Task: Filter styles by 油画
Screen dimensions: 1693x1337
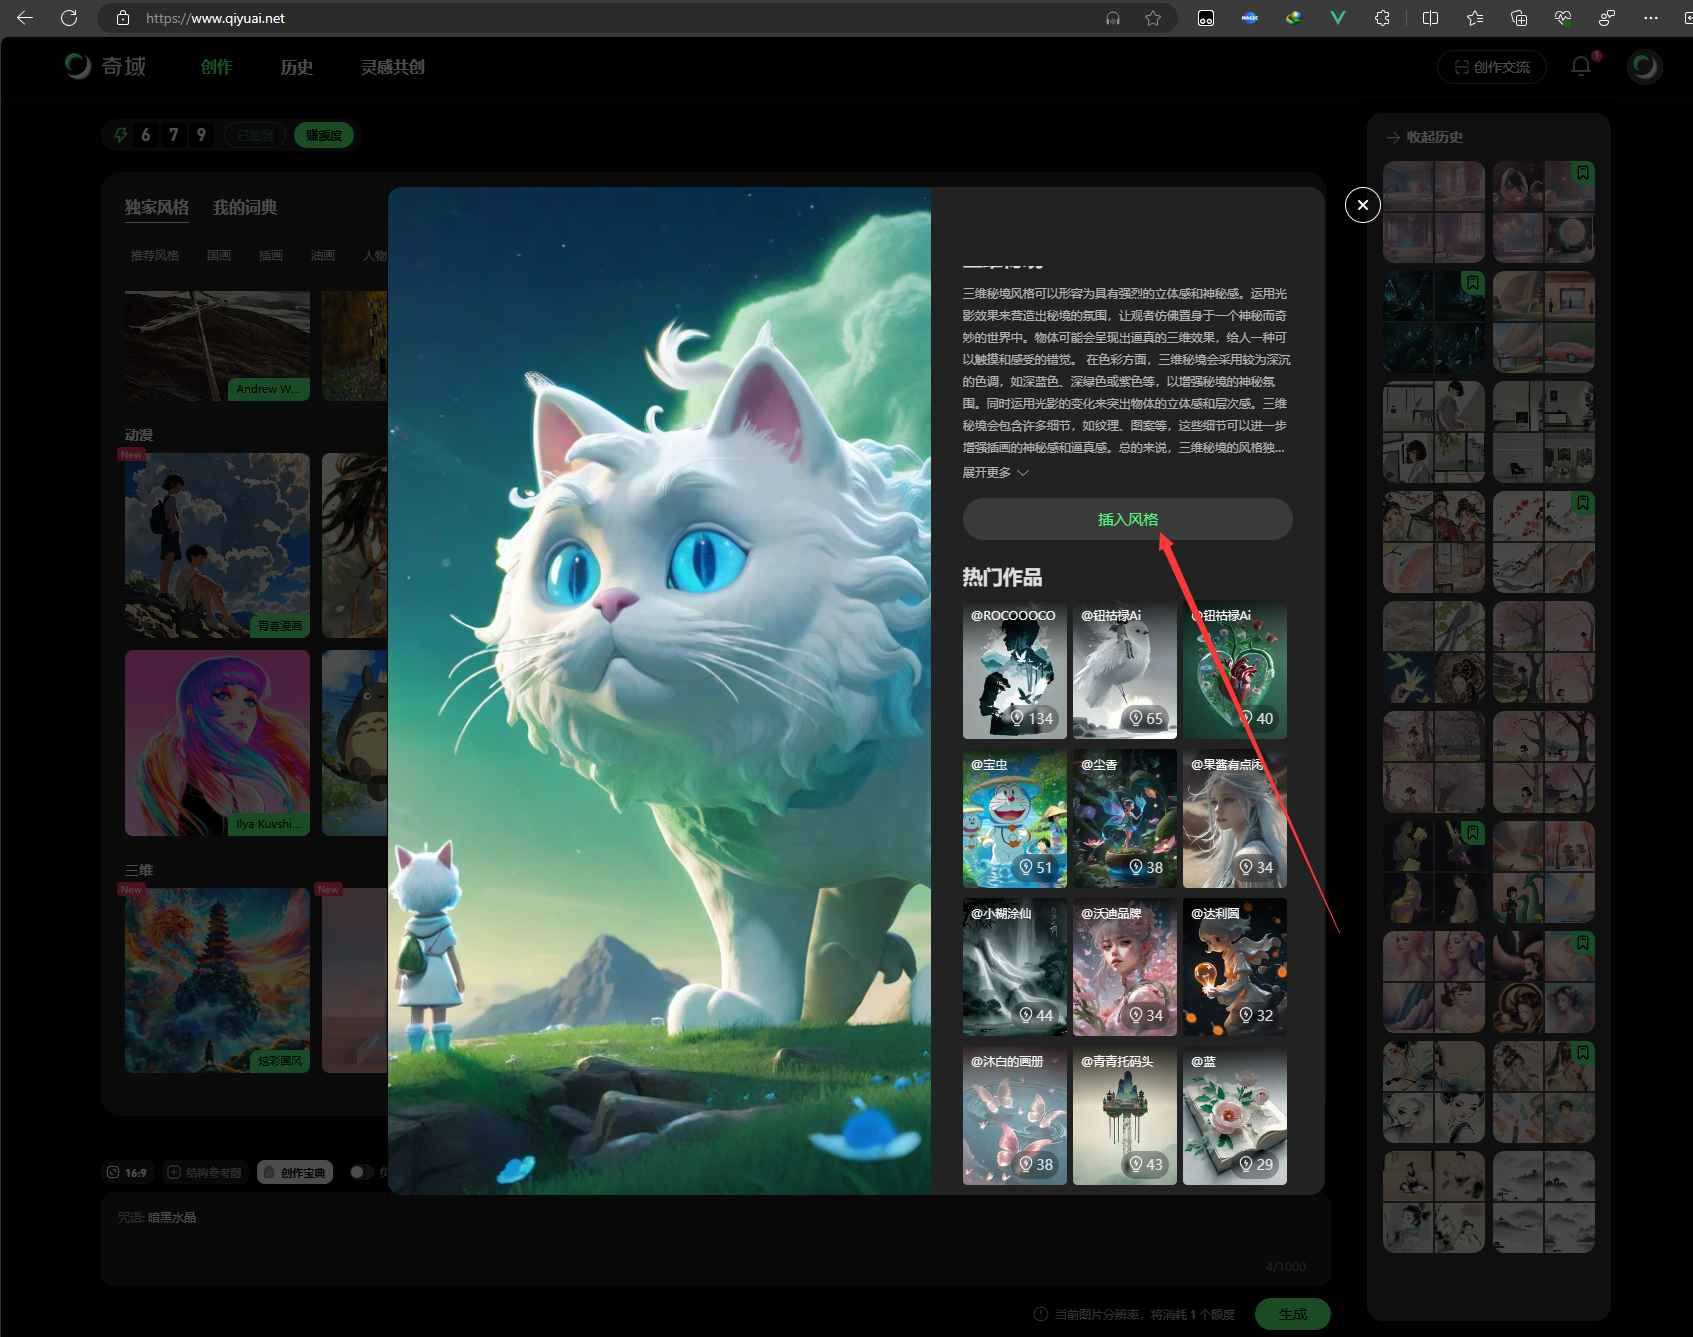Action: [322, 256]
